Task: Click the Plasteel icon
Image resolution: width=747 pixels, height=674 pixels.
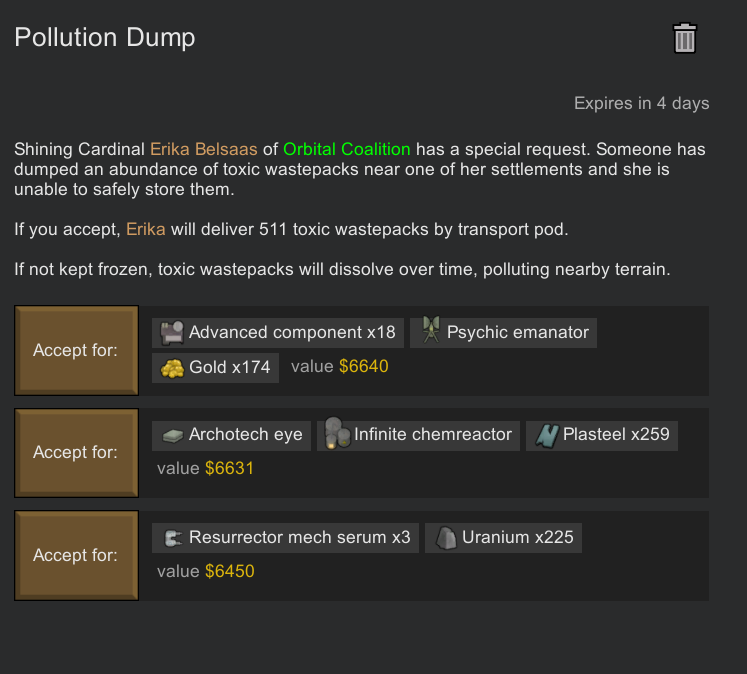Action: click(547, 435)
